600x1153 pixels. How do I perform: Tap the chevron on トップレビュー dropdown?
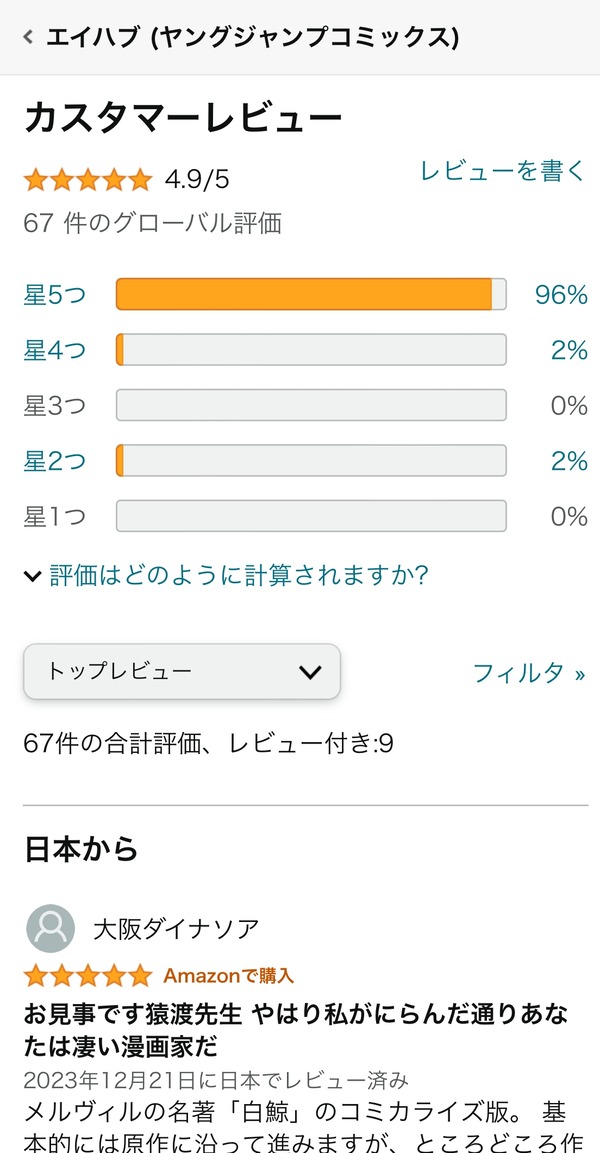(310, 671)
